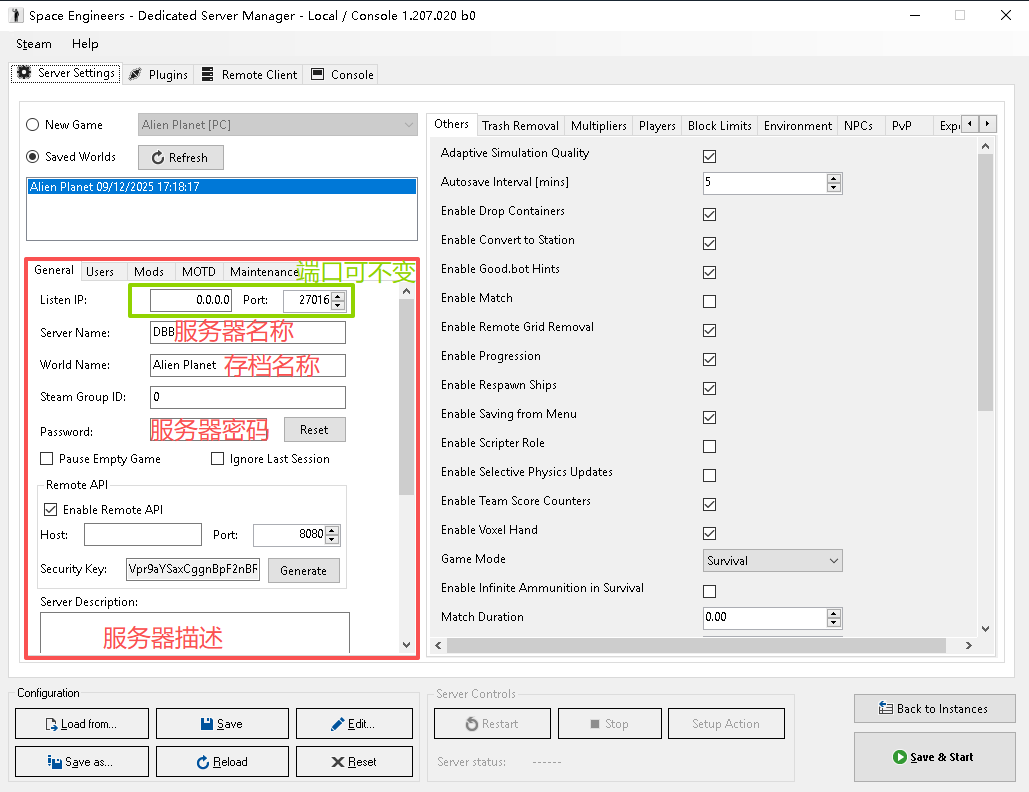Switch to the Block Limits tab
The image size is (1029, 792).
pos(719,126)
